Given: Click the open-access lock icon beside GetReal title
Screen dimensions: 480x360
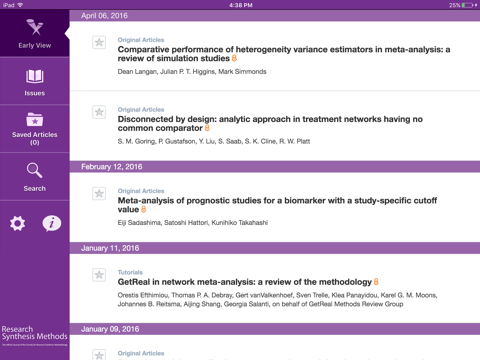Looking at the screenshot, I should (376, 282).
